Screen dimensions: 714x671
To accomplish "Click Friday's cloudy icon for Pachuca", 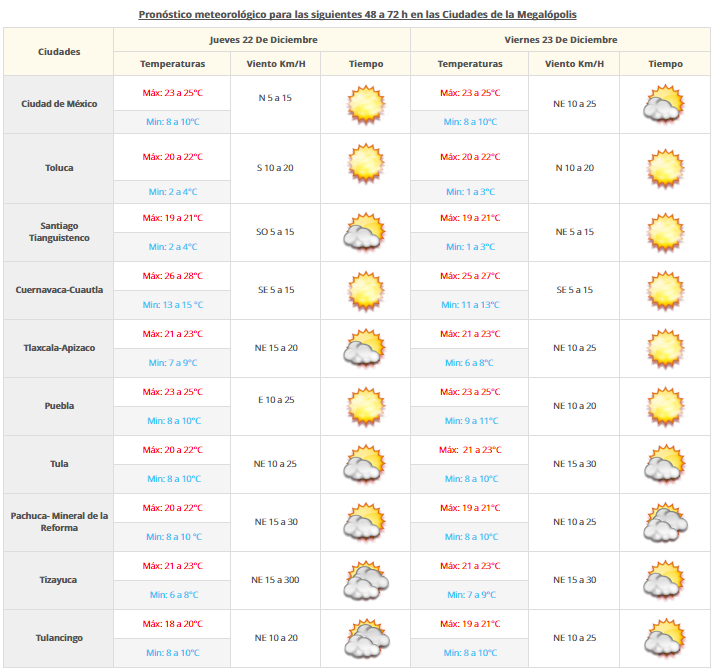I will pos(664,522).
